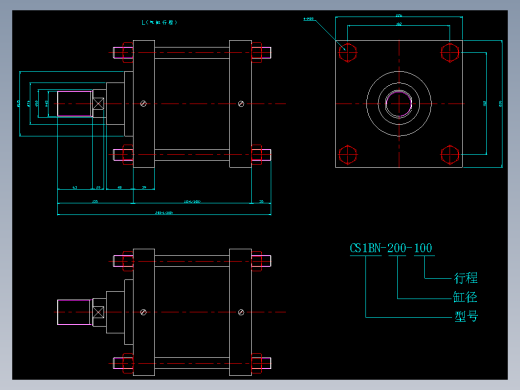Screen dimensions: 520x390
Task: Select the 型号 label text
Action: point(466,316)
